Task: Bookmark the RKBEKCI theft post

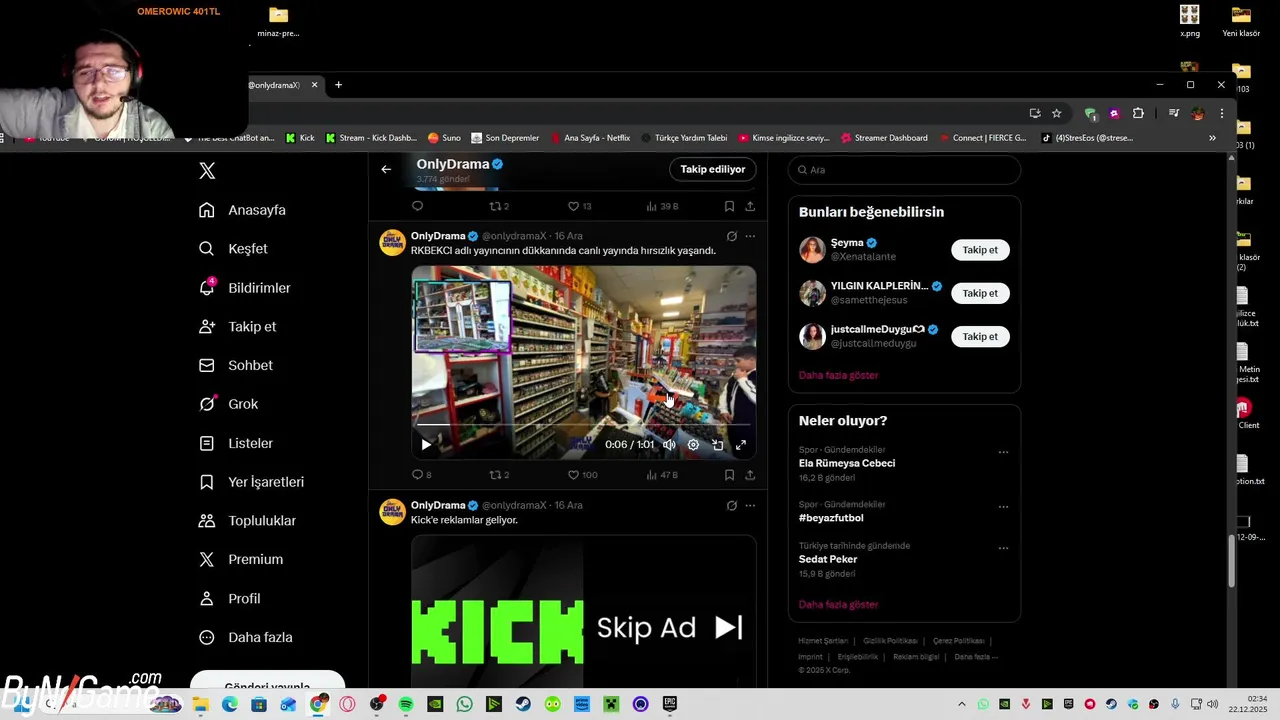Action: 729,475
